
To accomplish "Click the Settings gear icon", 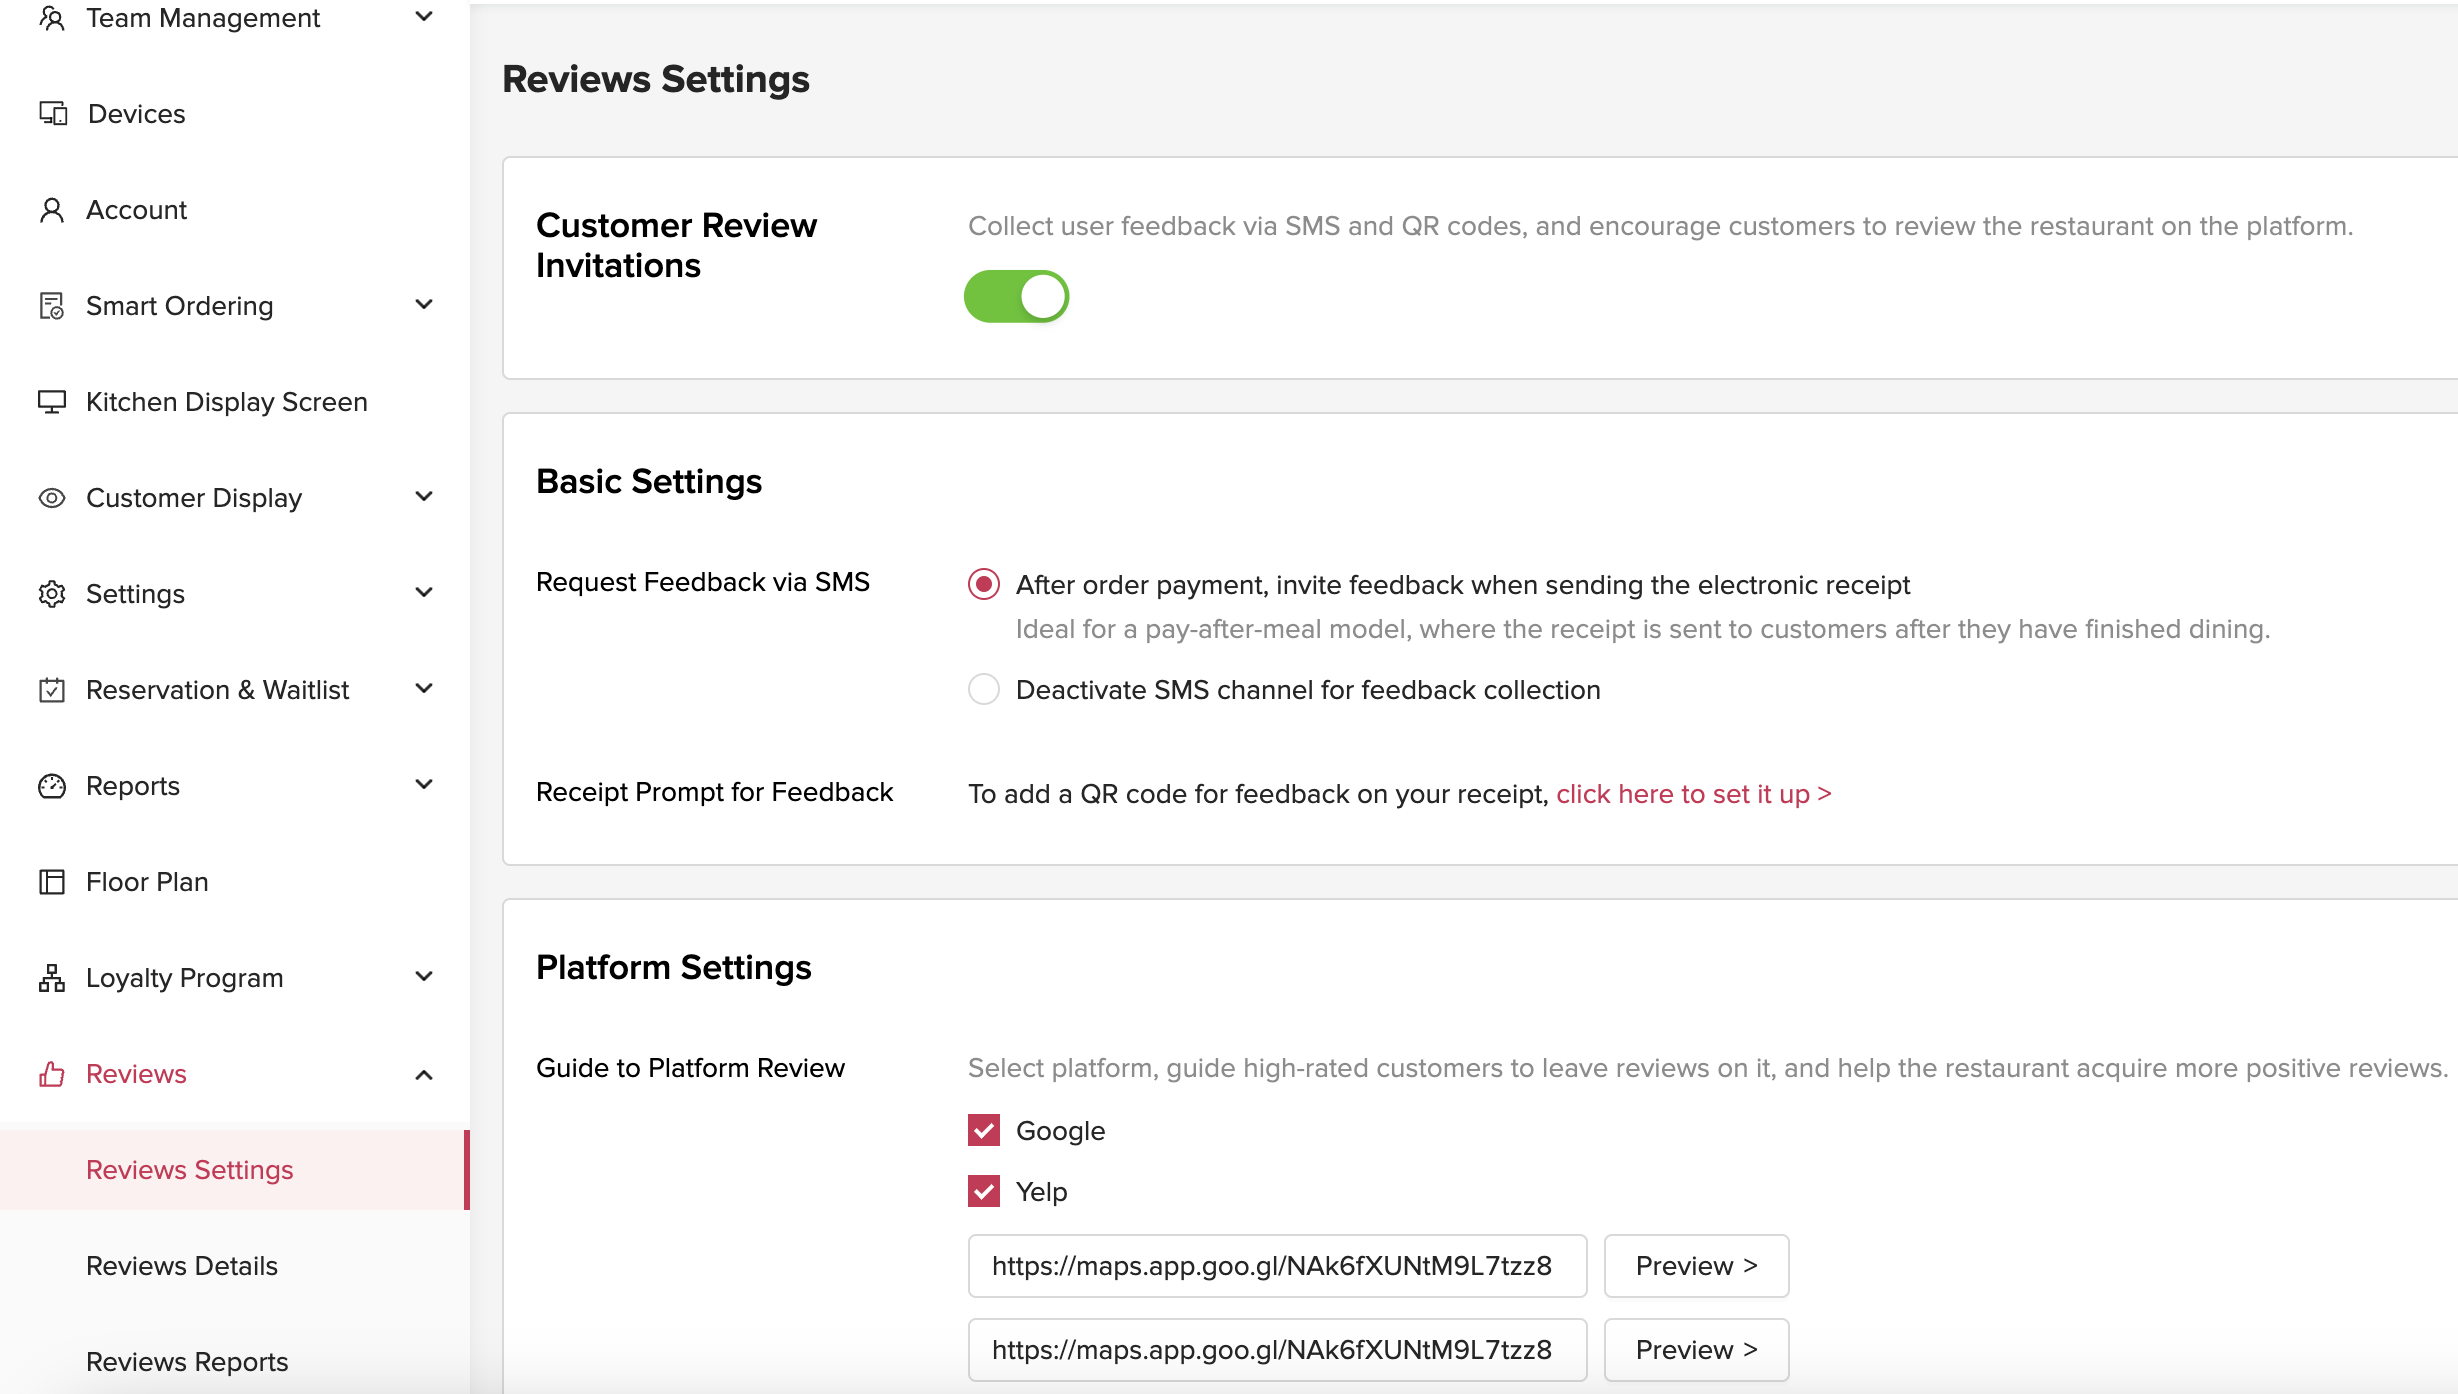I will point(52,594).
